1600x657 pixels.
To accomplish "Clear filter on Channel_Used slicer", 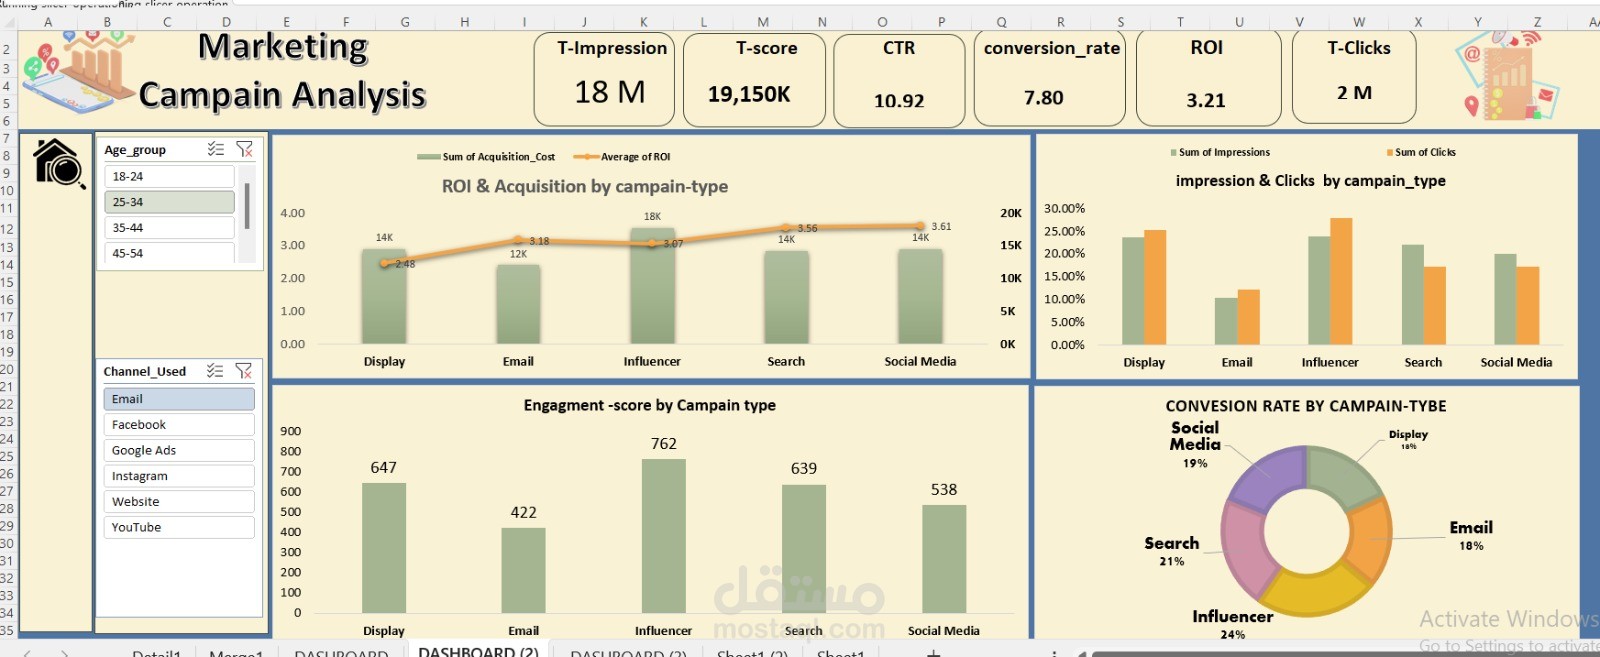I will [244, 371].
